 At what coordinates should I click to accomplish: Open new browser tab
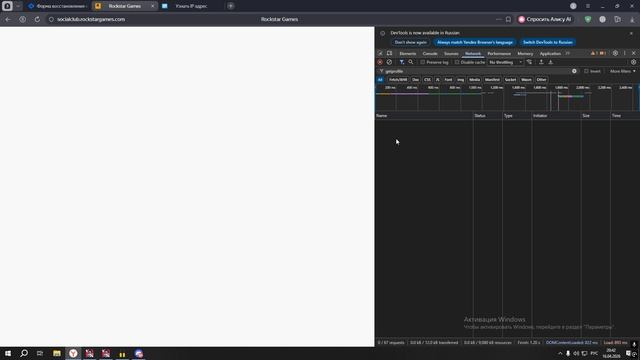[x=231, y=6]
